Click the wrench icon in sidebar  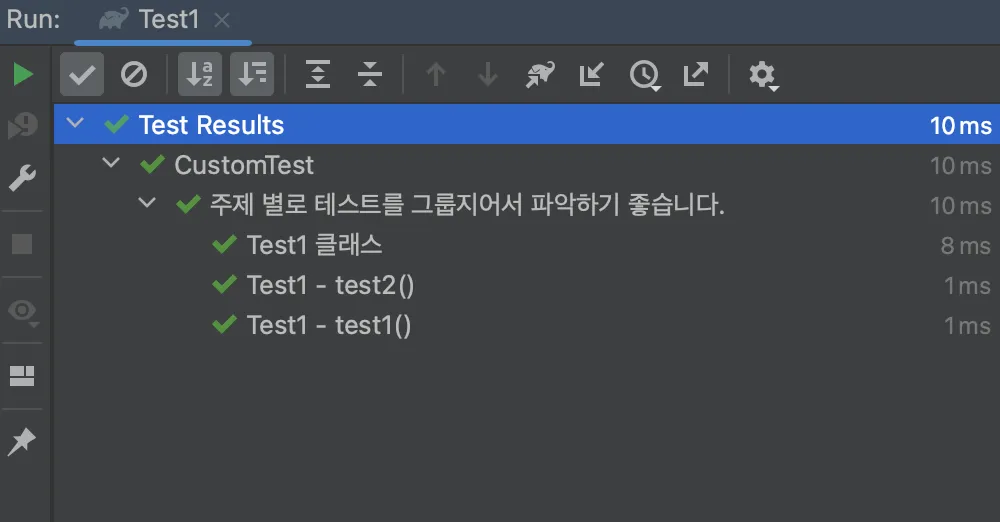point(22,178)
